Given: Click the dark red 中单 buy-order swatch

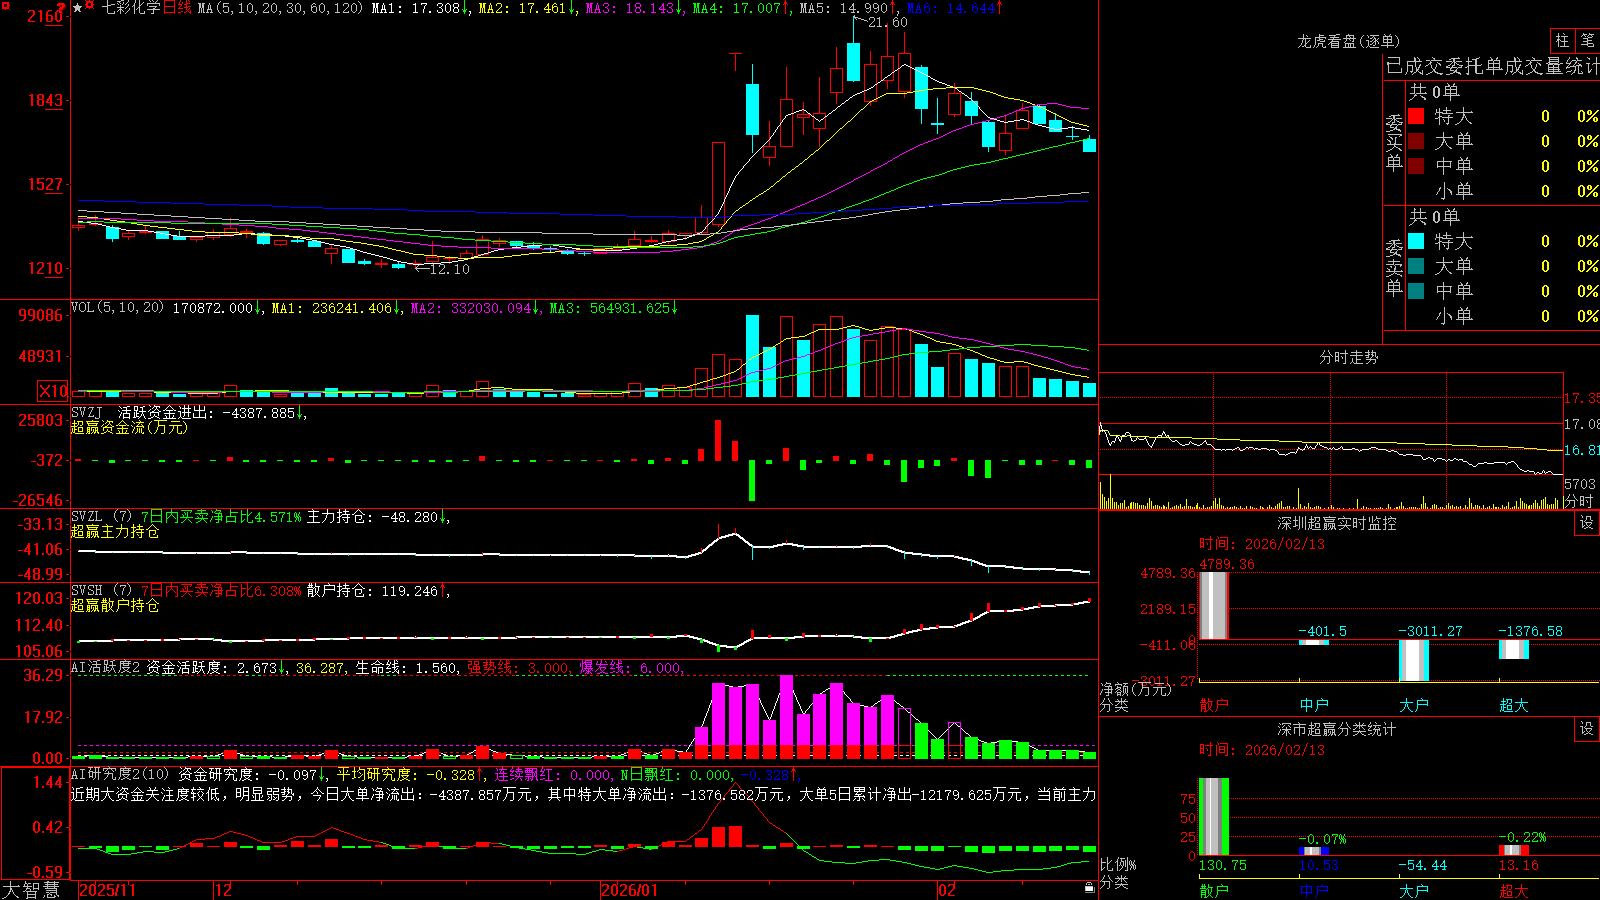Looking at the screenshot, I should [1416, 166].
